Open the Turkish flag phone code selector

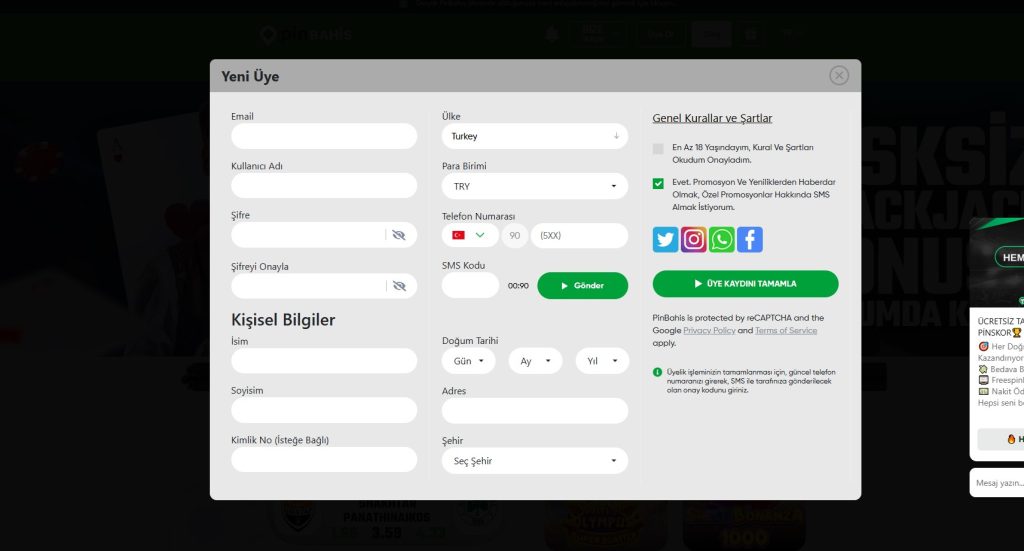point(469,235)
